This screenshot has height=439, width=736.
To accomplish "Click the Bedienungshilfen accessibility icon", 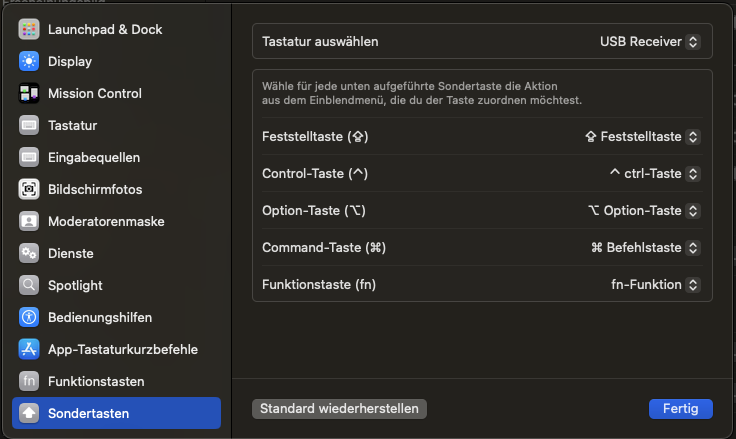I will [x=29, y=317].
